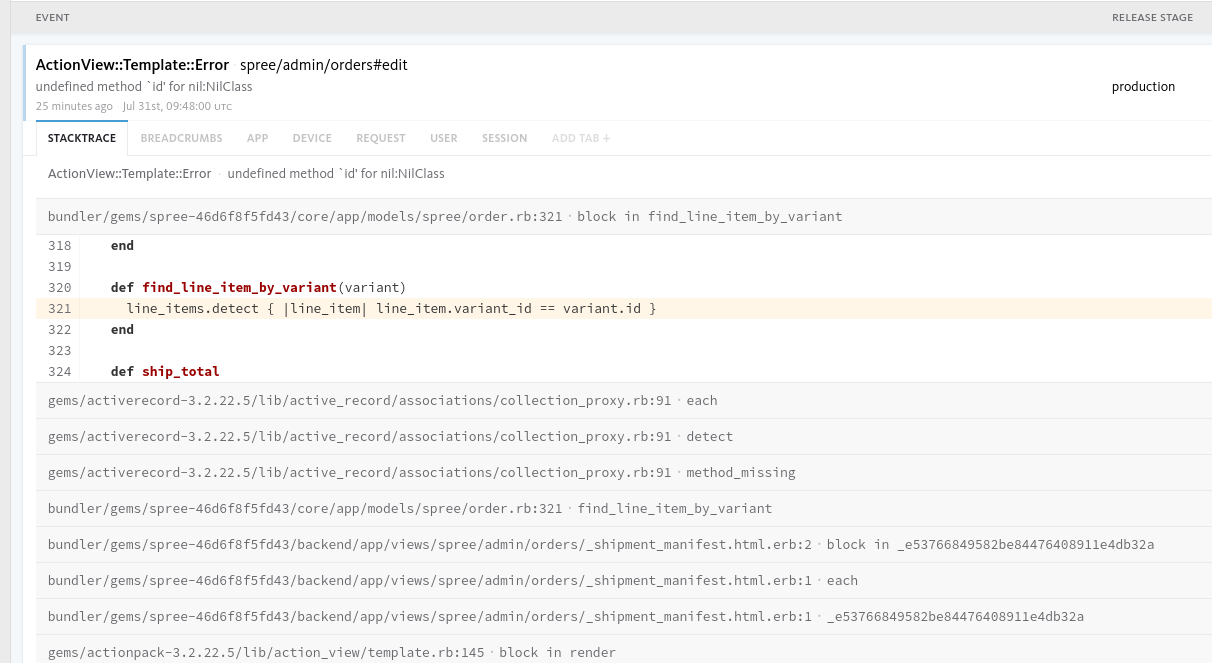Click the error summary line below the tabs
Screen dimensions: 1212x663
click(x=246, y=173)
